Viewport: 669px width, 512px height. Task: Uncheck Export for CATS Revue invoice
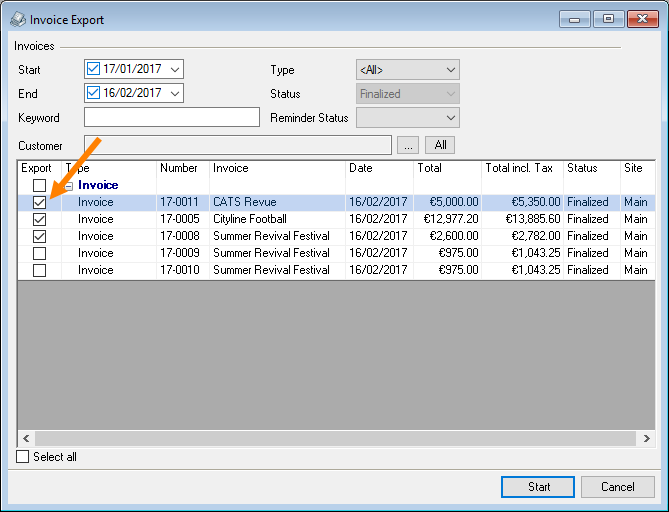tap(39, 202)
